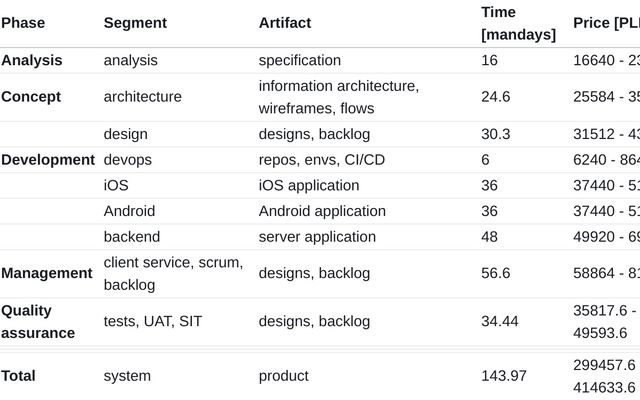The width and height of the screenshot is (640, 400).
Task: Click the Phase column header
Action: pos(23,23)
